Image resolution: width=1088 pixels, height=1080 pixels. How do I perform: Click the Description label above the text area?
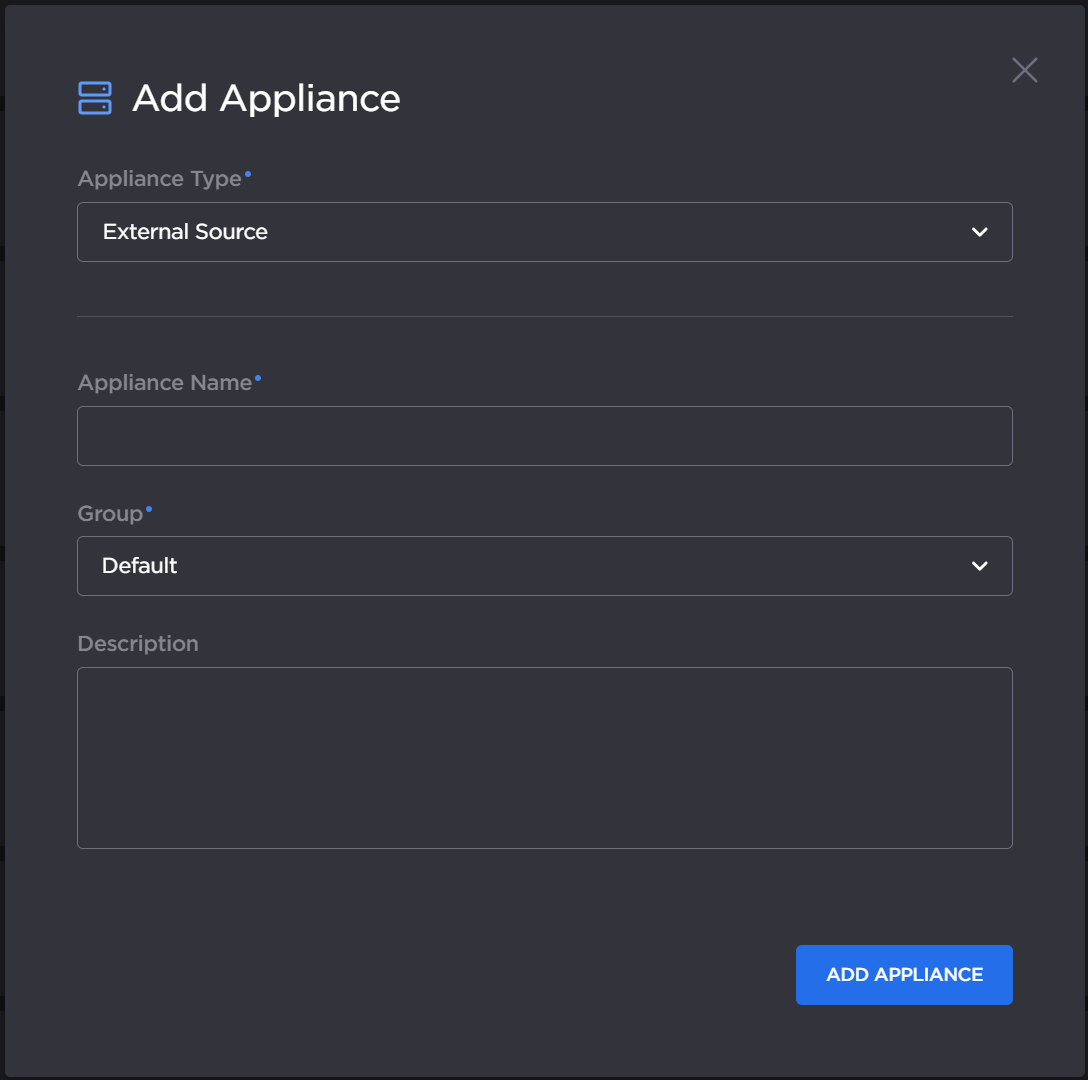137,643
